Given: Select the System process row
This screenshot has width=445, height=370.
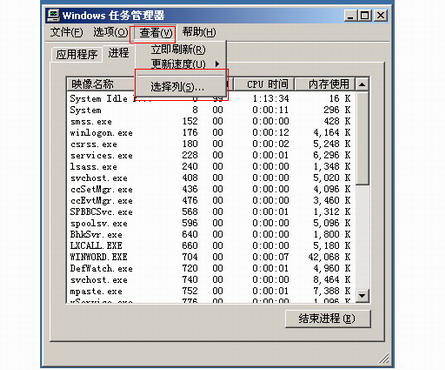Looking at the screenshot, I should point(211,110).
